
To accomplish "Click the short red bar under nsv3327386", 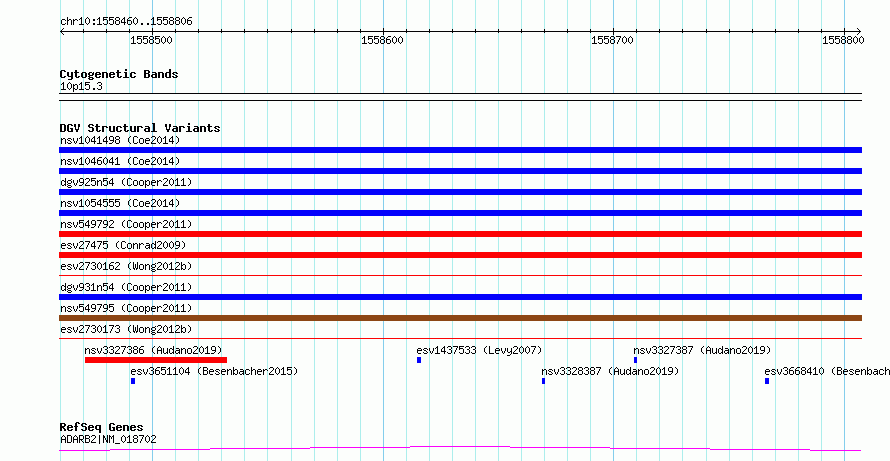I will [x=156, y=360].
